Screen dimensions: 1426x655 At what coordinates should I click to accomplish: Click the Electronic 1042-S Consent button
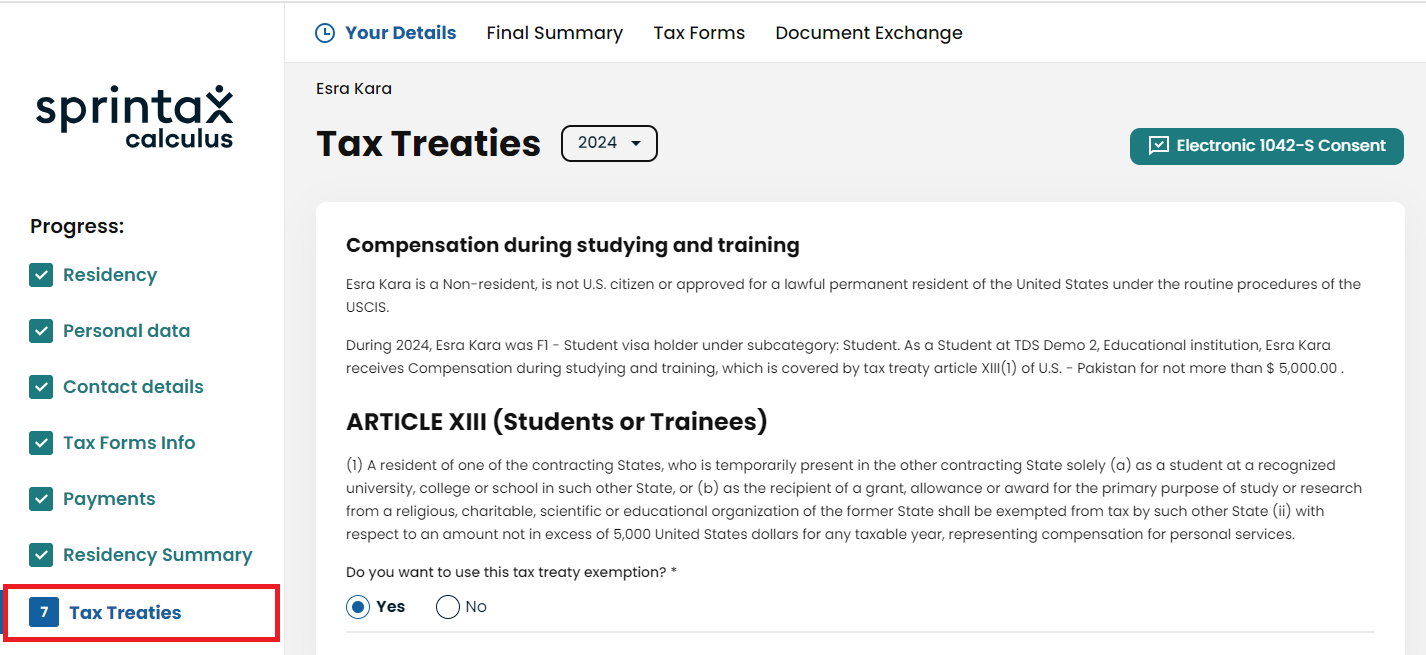[x=1267, y=146]
